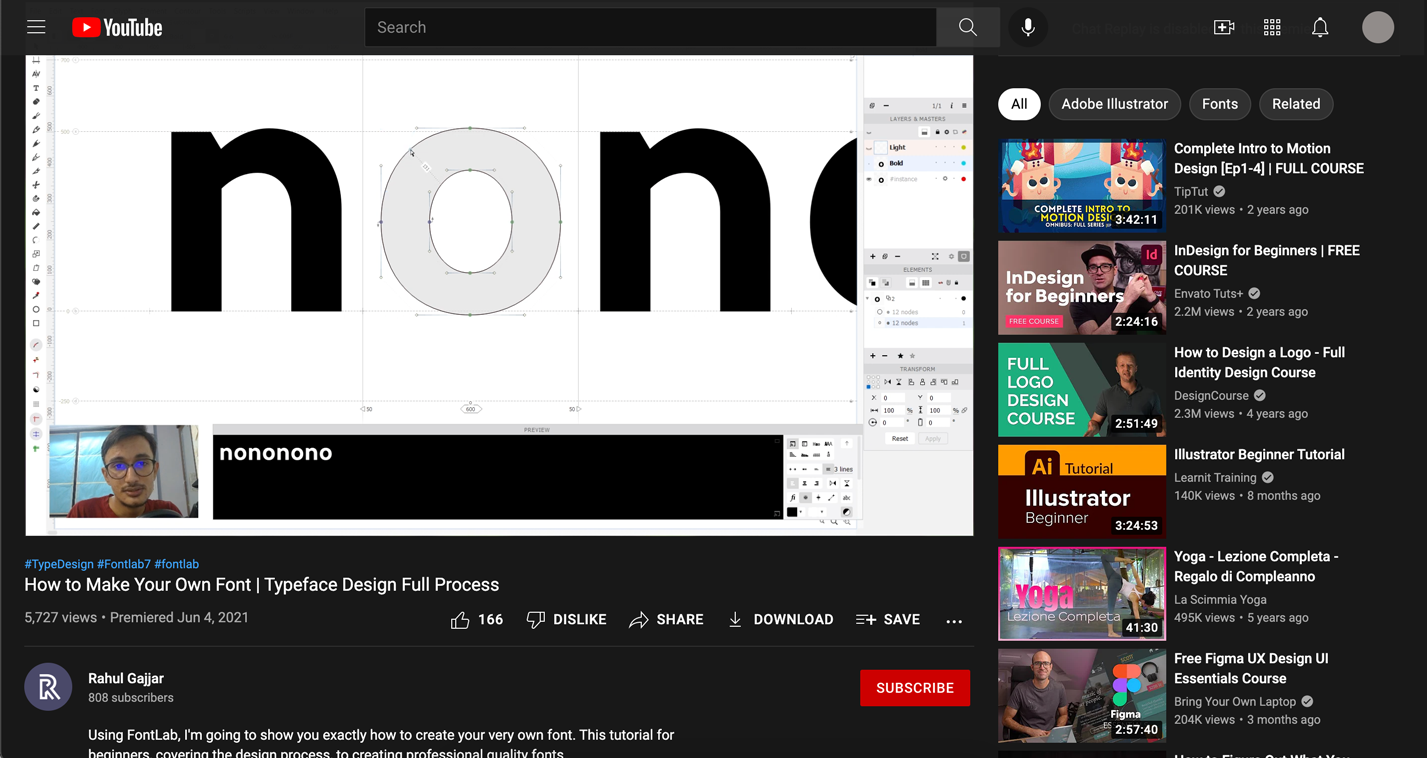Open the #Fontlab7 hashtag link
This screenshot has height=758, width=1427.
pyautogui.click(x=124, y=564)
